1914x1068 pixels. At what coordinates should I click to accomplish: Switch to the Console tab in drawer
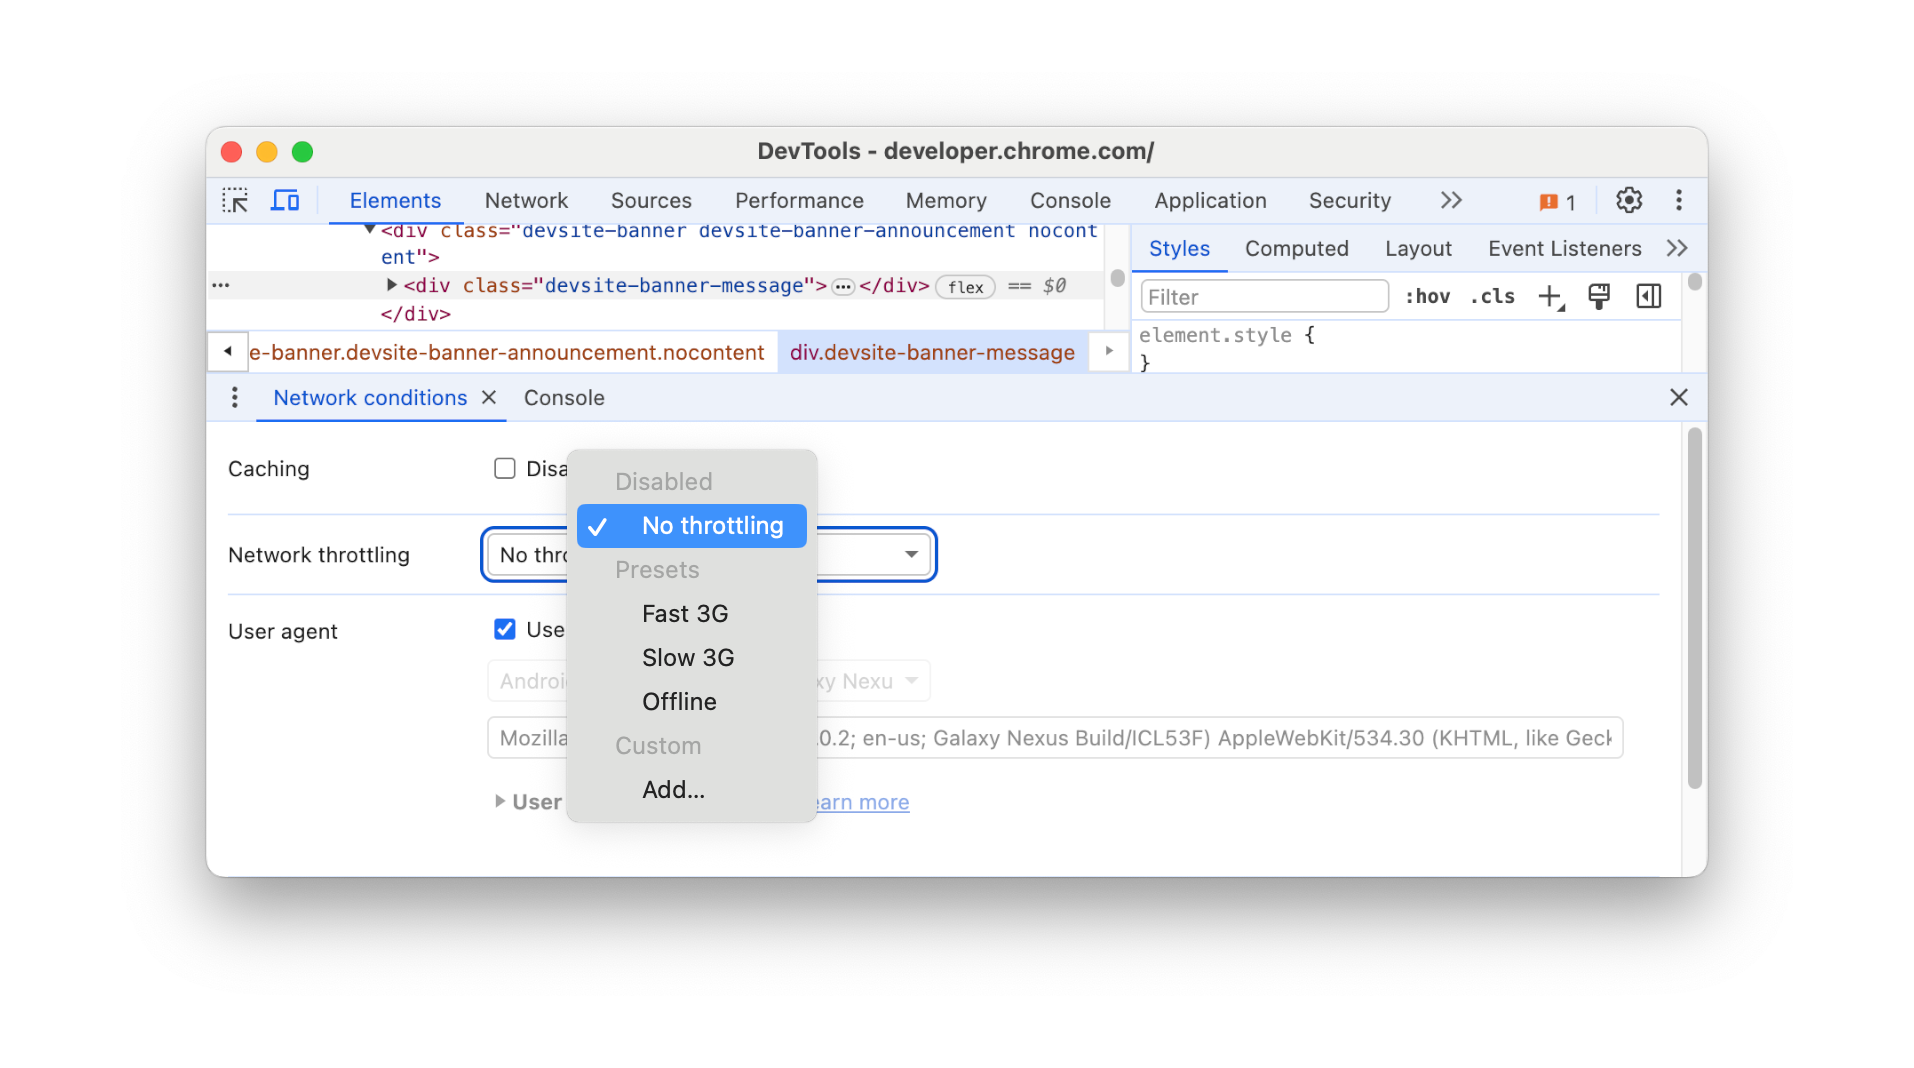coord(563,397)
